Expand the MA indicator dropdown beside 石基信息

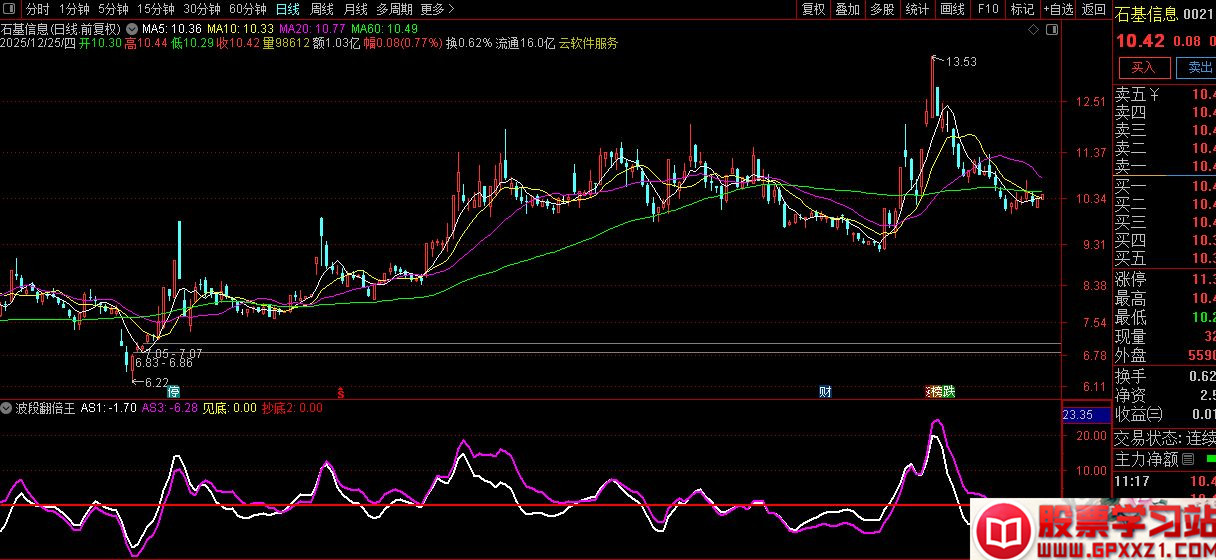132,29
